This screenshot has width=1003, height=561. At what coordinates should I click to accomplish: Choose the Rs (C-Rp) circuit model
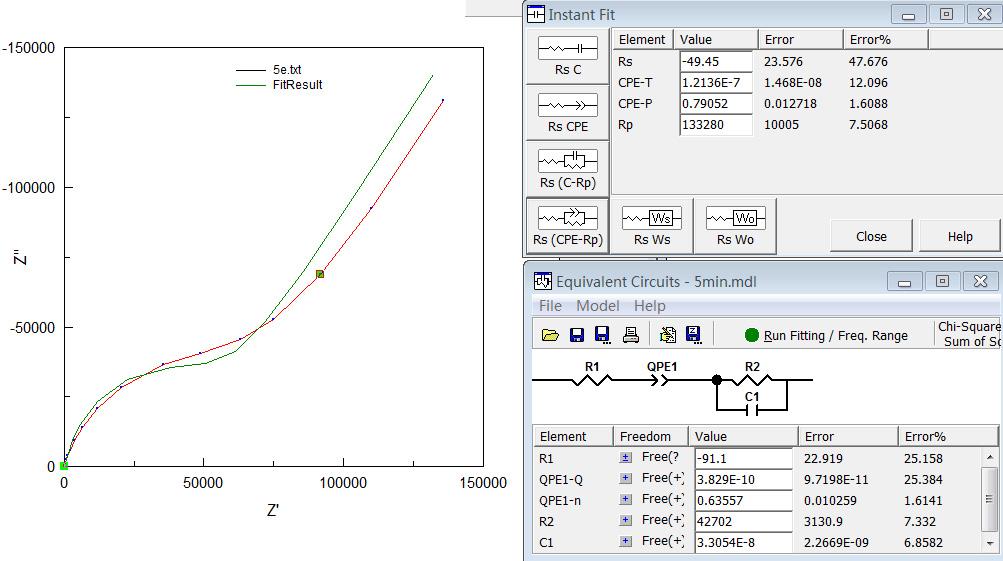[567, 169]
